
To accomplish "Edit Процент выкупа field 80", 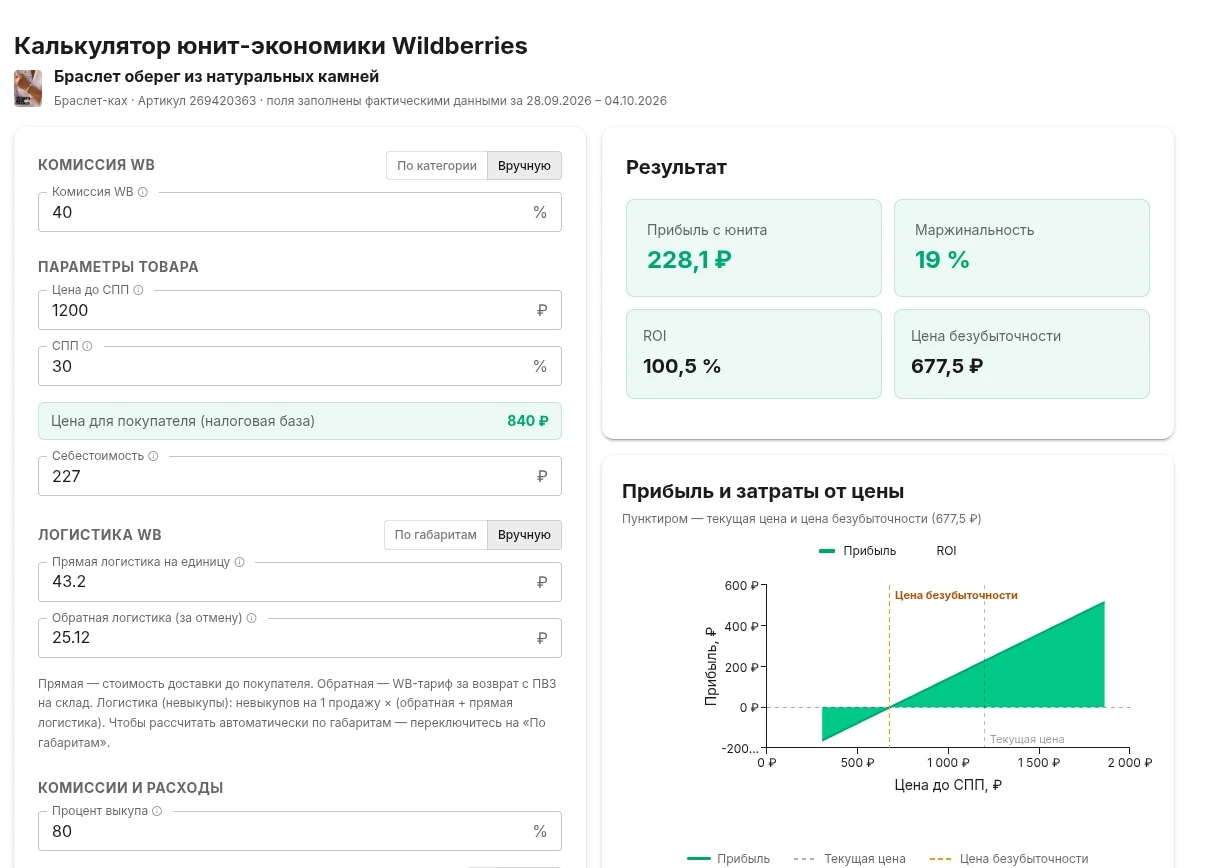I will tap(300, 831).
